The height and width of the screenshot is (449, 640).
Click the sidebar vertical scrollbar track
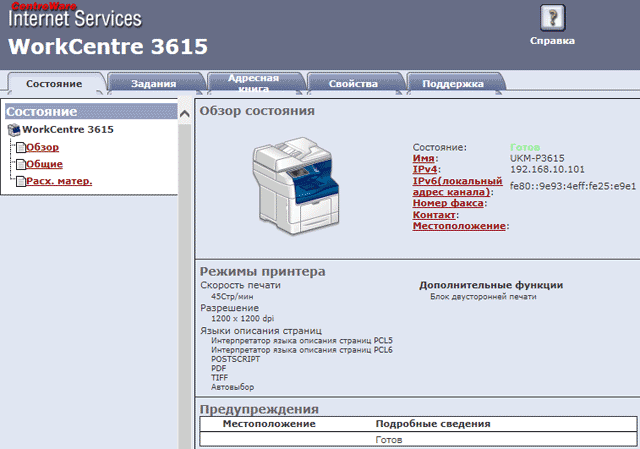pos(185,286)
